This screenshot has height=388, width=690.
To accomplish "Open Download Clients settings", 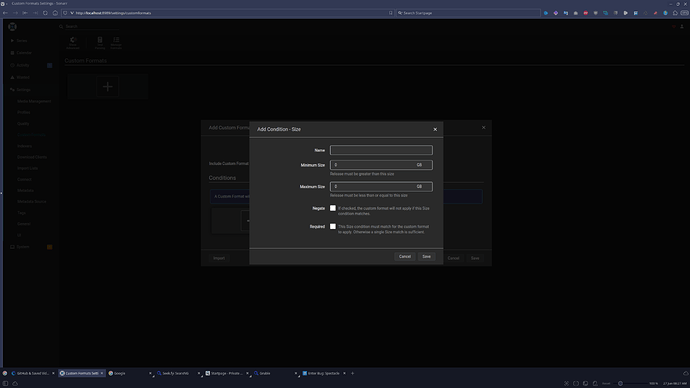I will tap(32, 157).
